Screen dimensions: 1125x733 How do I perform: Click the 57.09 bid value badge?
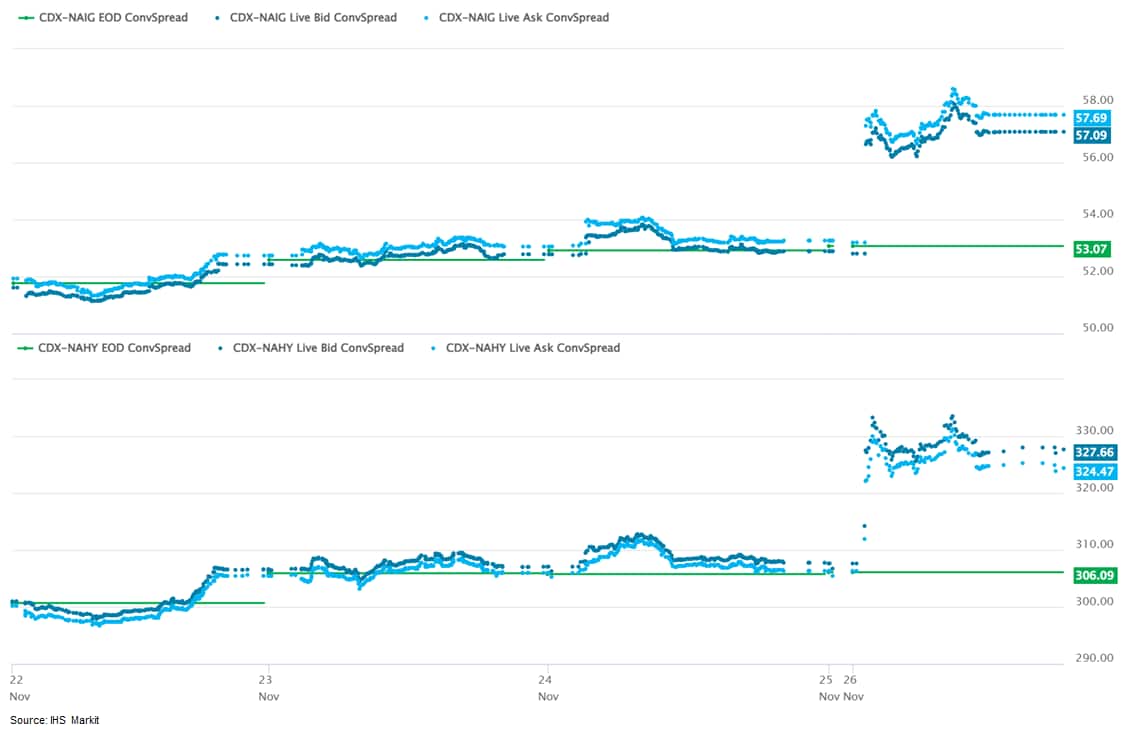click(x=1091, y=135)
